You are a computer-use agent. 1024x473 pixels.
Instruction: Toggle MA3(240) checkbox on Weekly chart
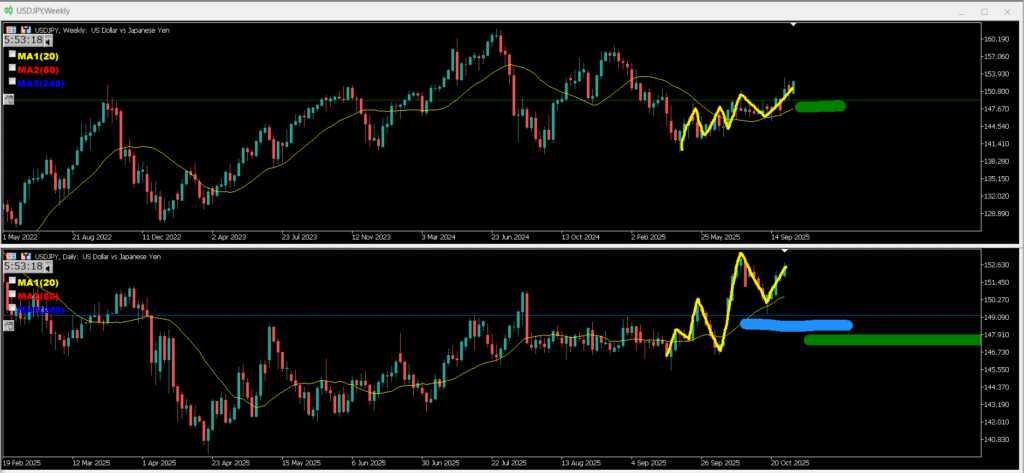(12, 80)
